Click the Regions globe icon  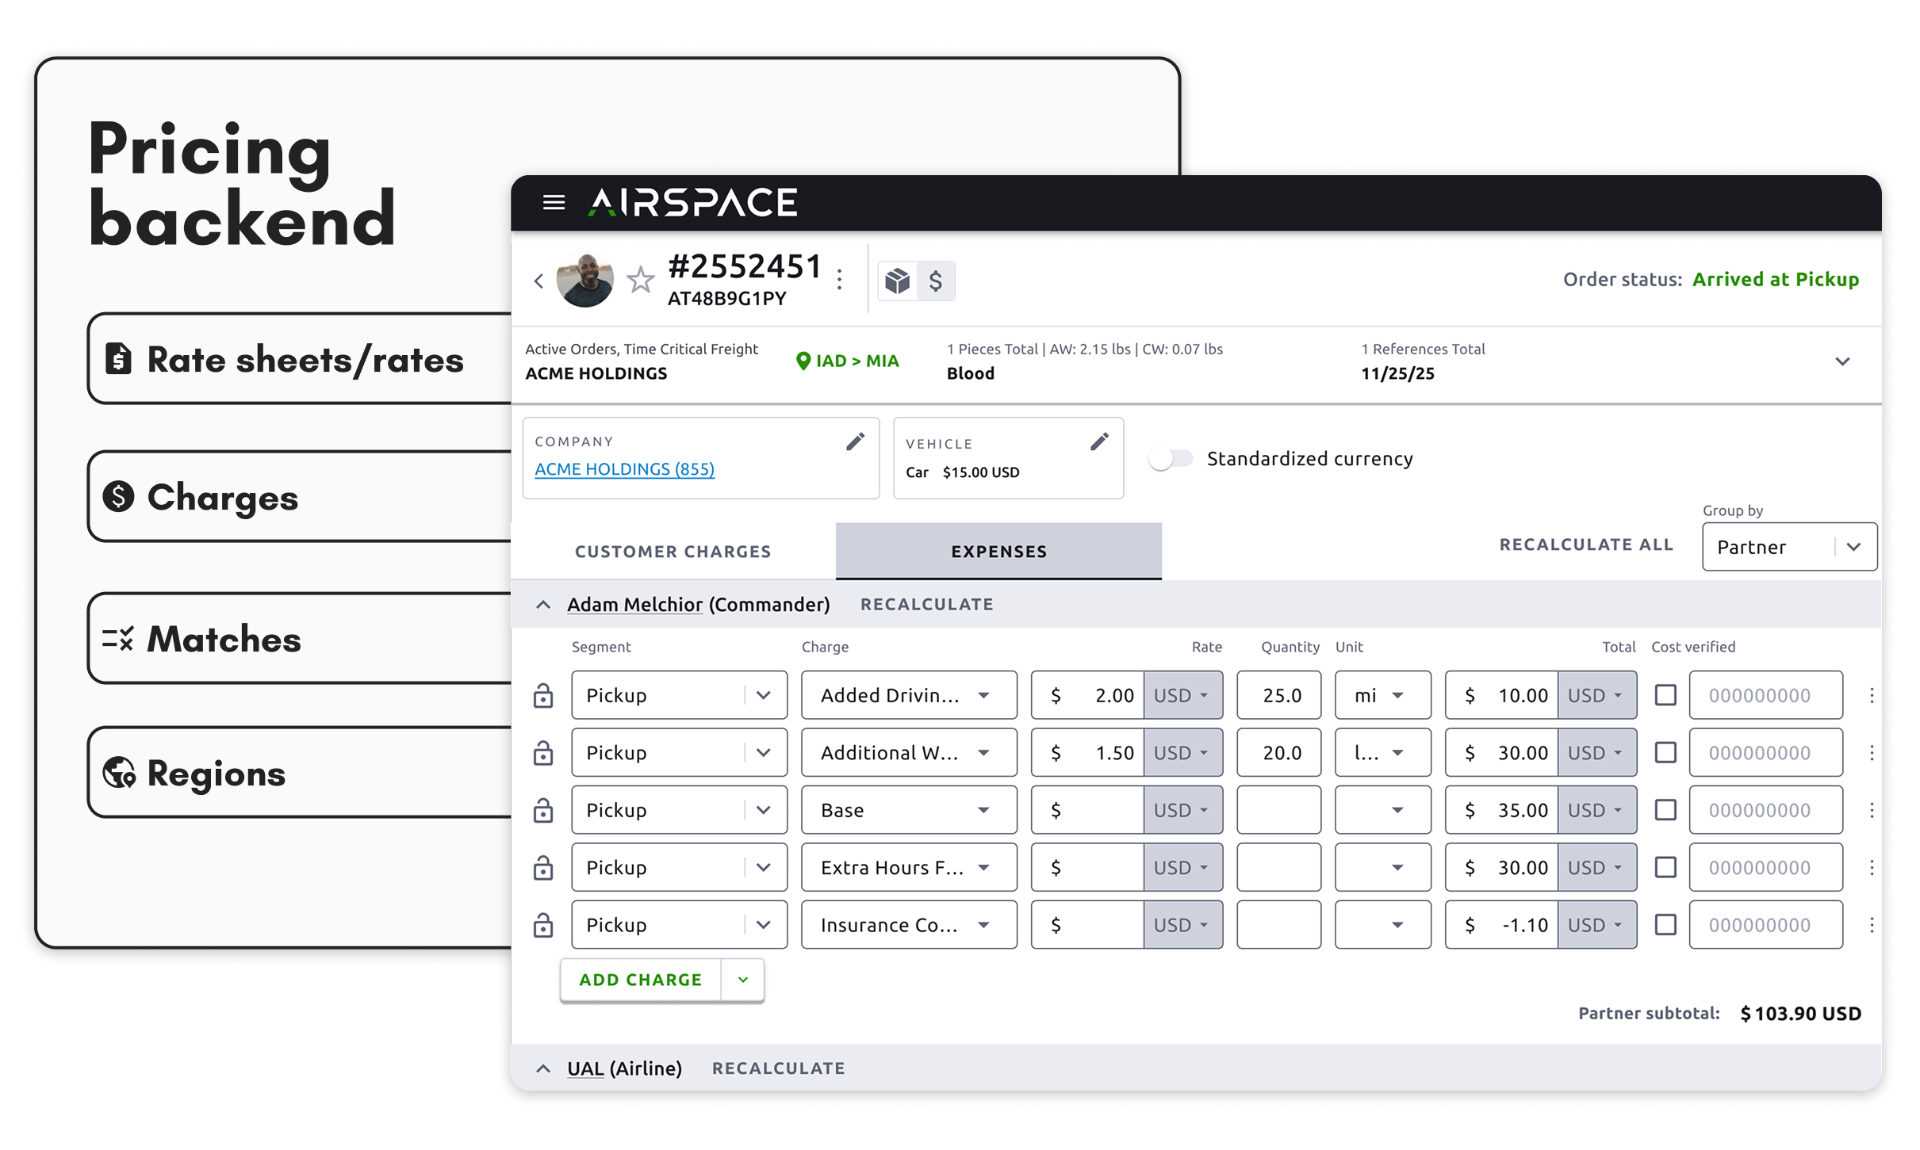tap(119, 772)
